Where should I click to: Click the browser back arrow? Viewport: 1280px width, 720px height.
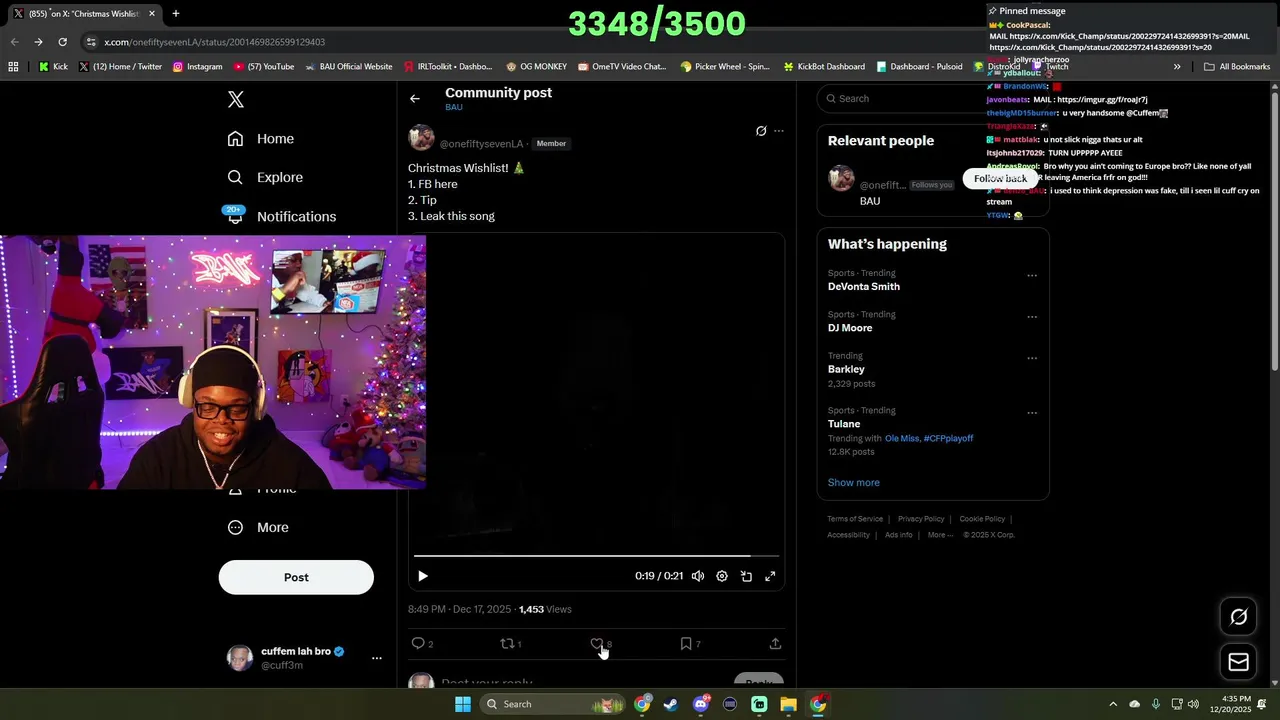click(x=14, y=42)
